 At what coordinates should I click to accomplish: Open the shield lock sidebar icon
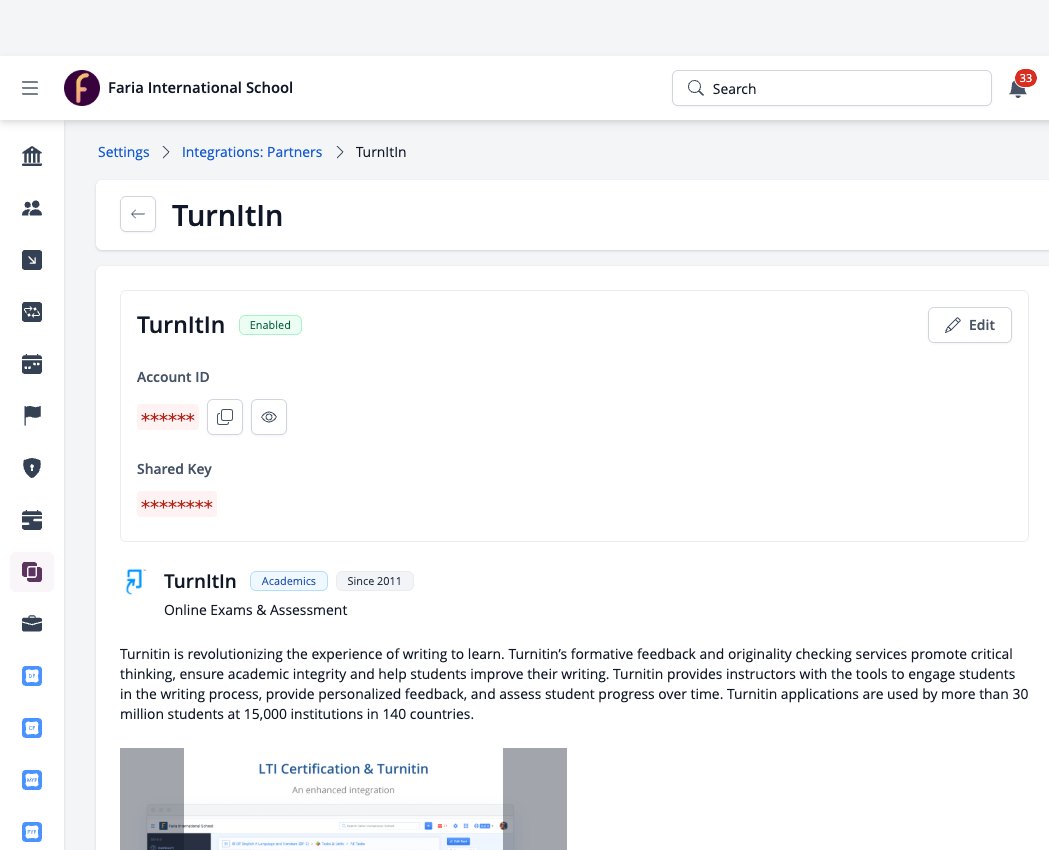coord(32,467)
